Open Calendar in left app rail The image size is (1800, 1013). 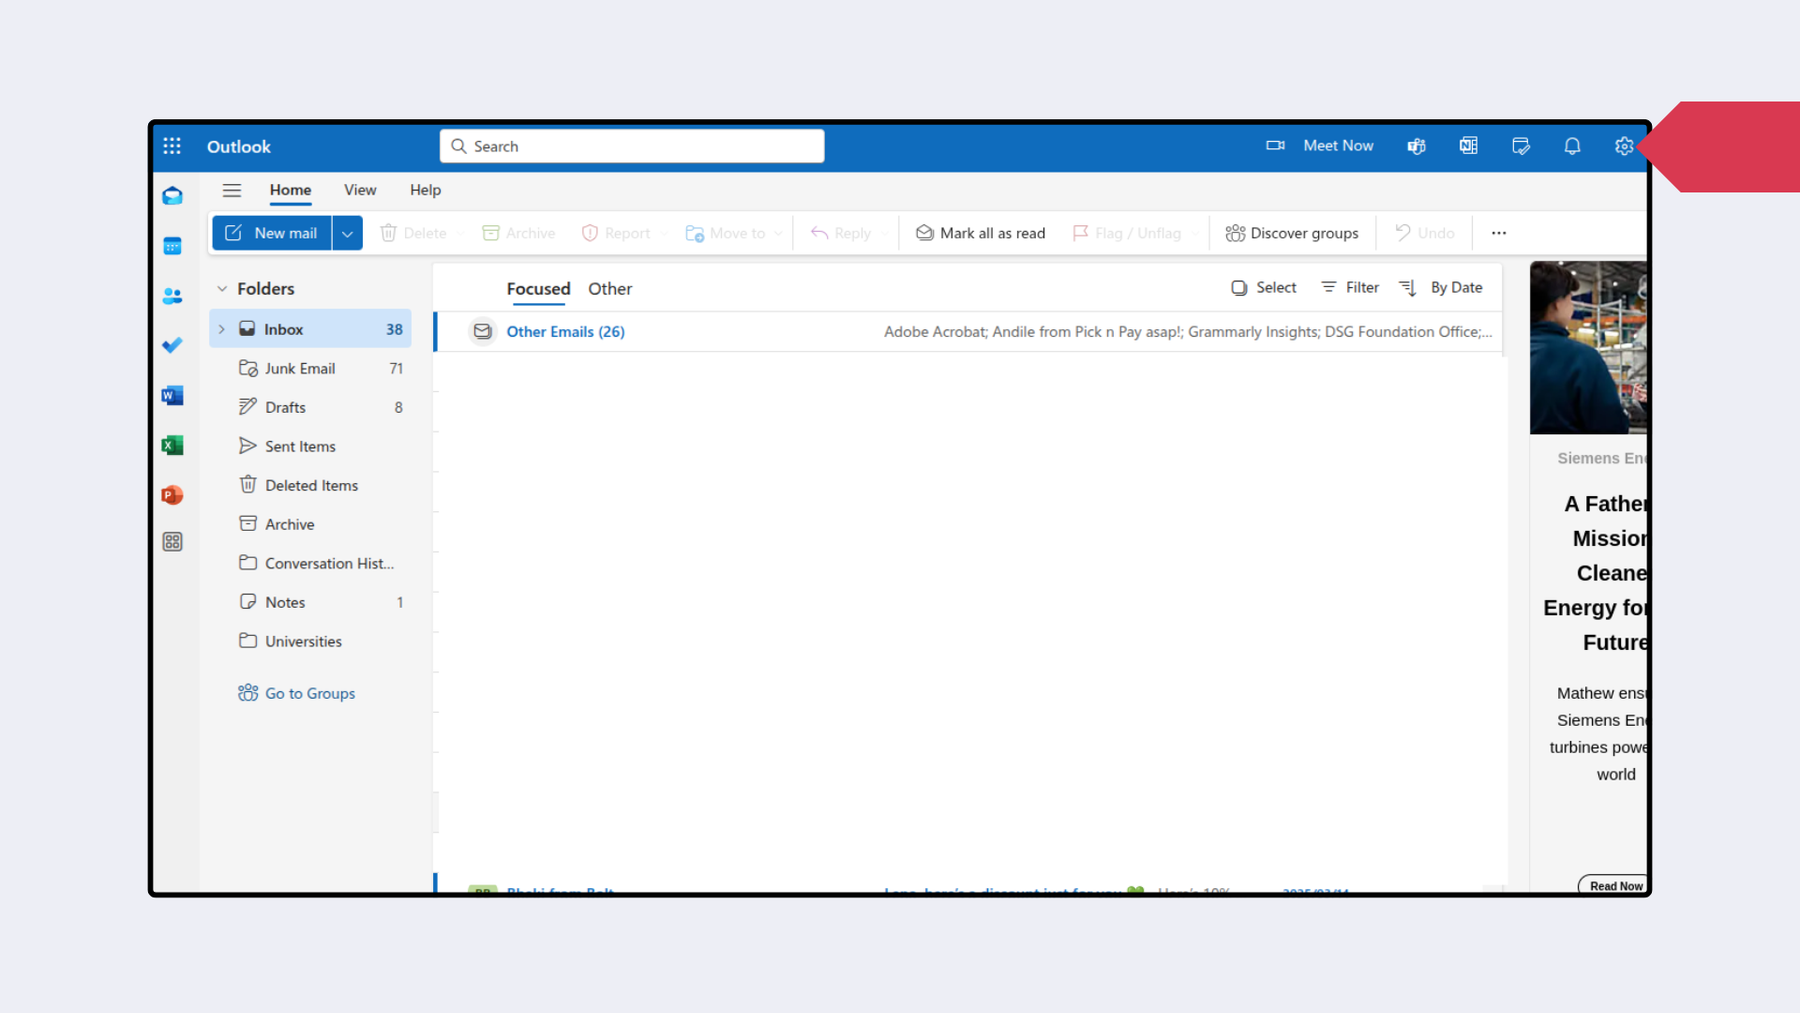click(172, 246)
